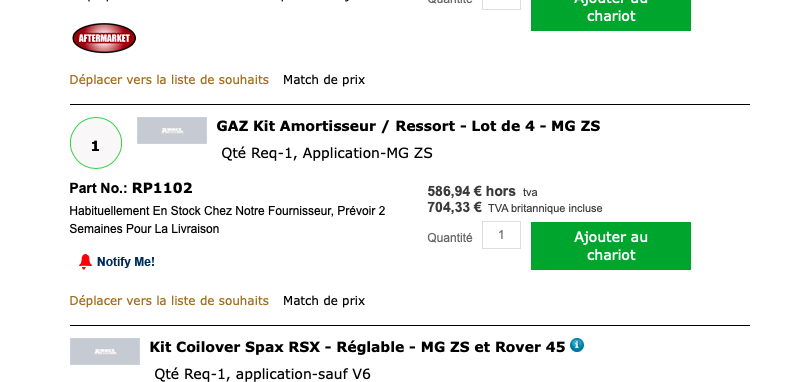
Task: Open the Kit Coilover Spax RSX thumbnail
Action: [x=105, y=351]
